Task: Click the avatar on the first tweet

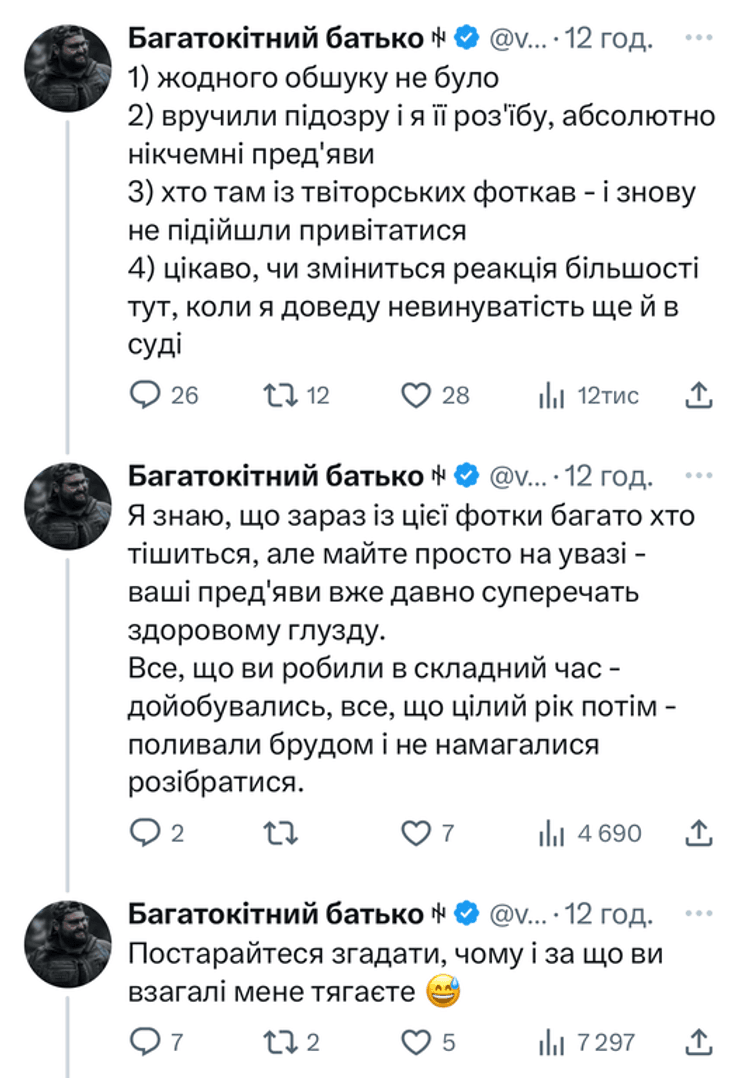Action: click(66, 67)
